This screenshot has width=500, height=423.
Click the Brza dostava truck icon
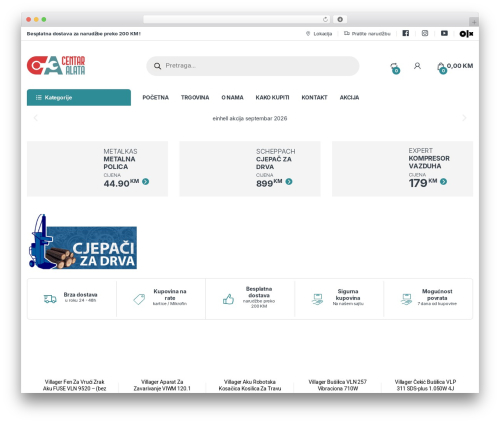pos(50,299)
